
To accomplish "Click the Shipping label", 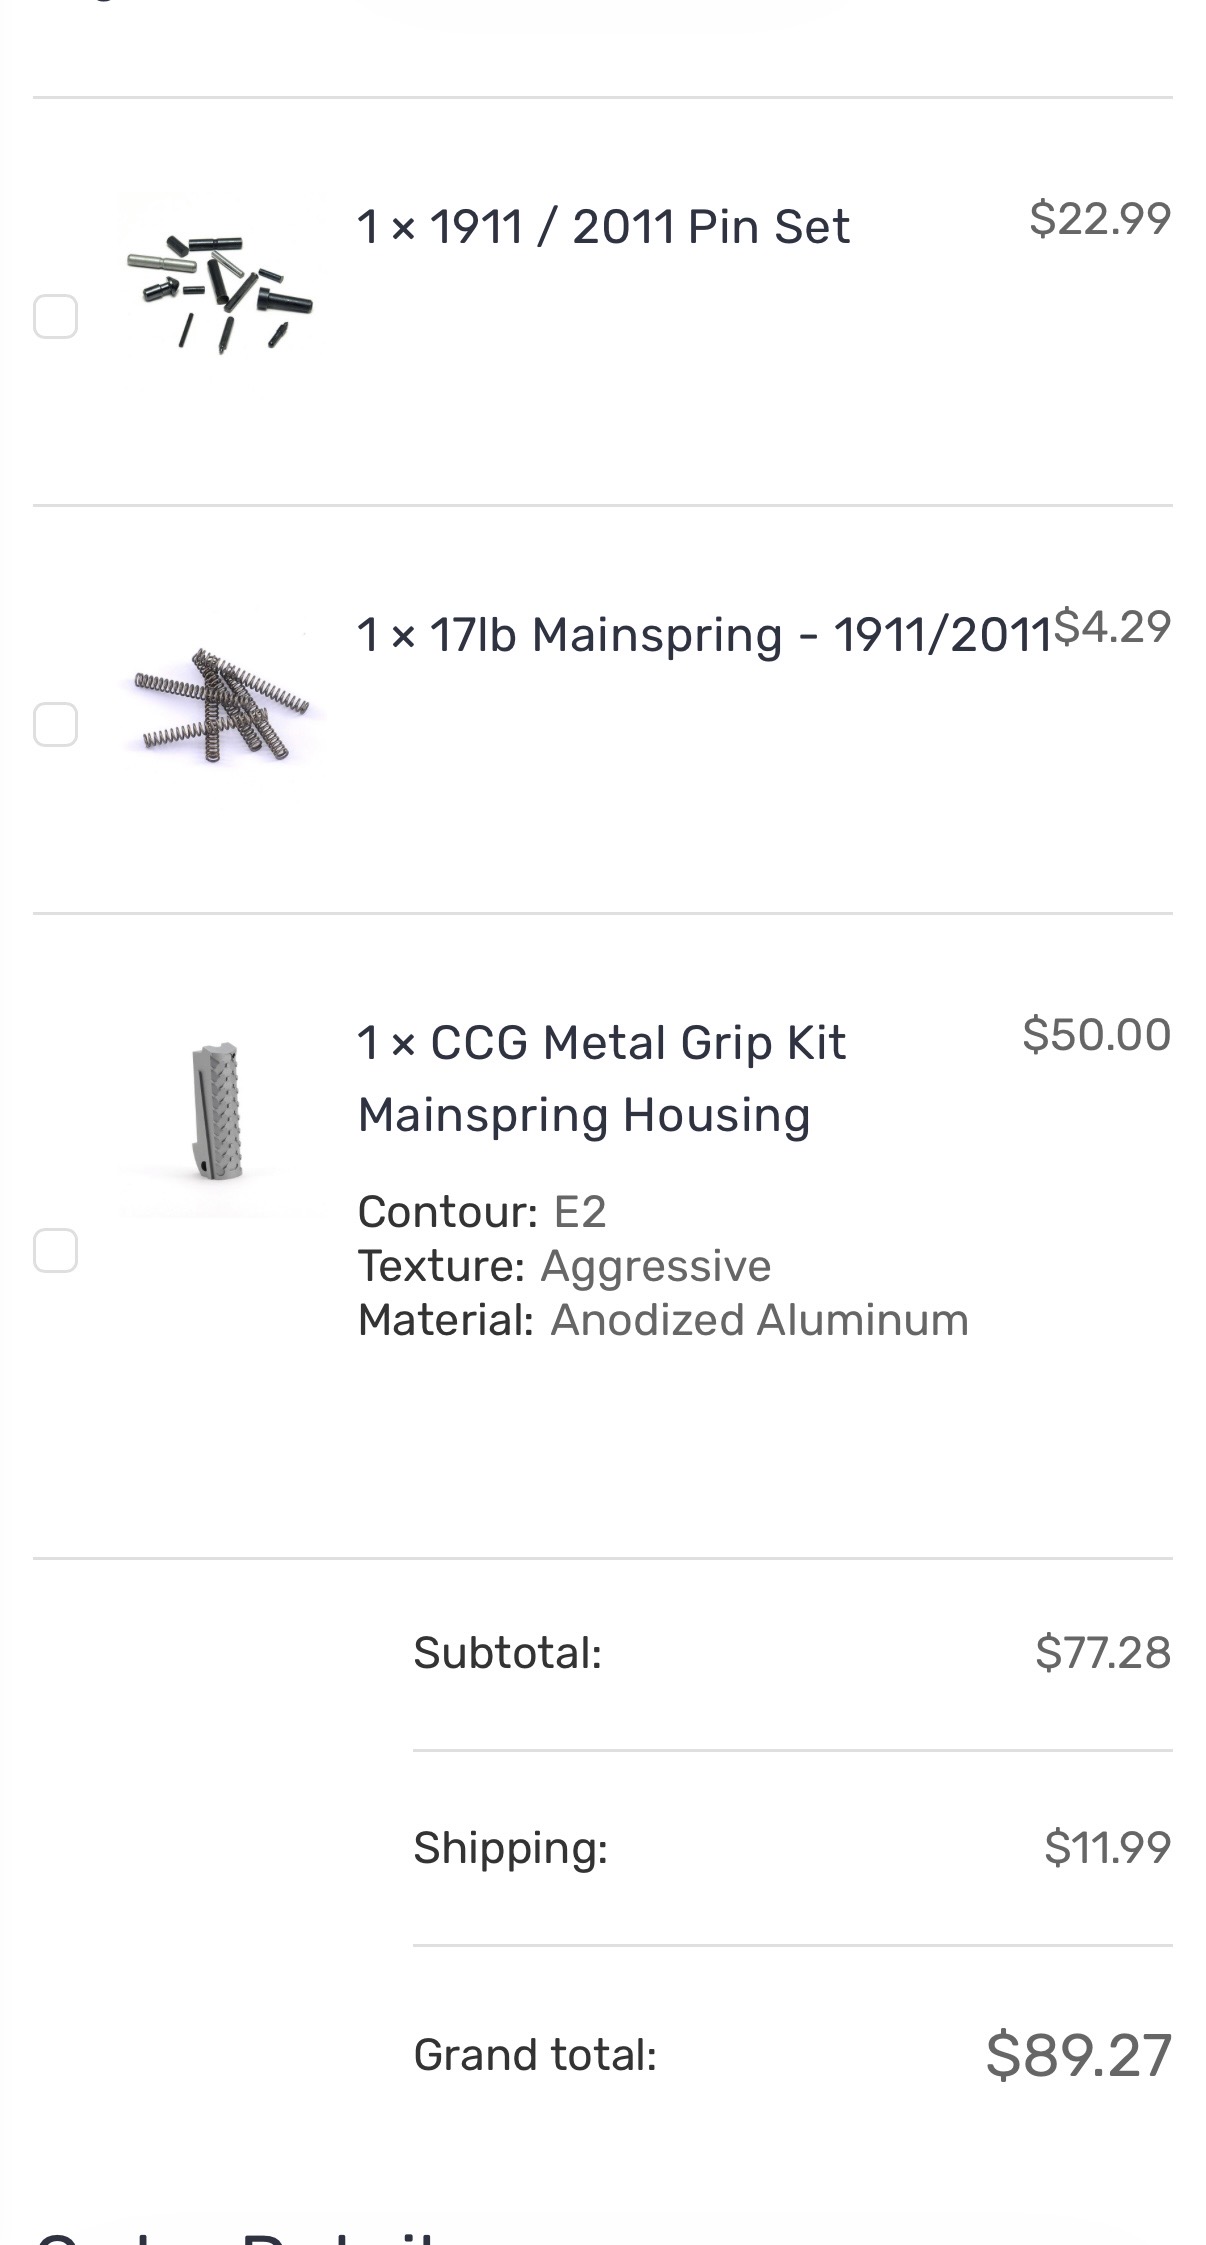I will click(x=511, y=1848).
